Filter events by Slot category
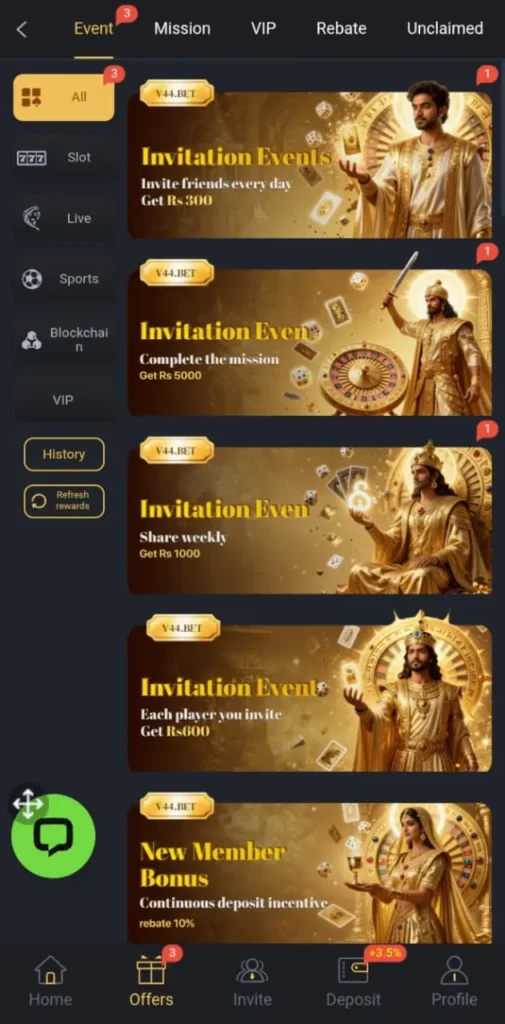505x1024 pixels. pos(63,157)
